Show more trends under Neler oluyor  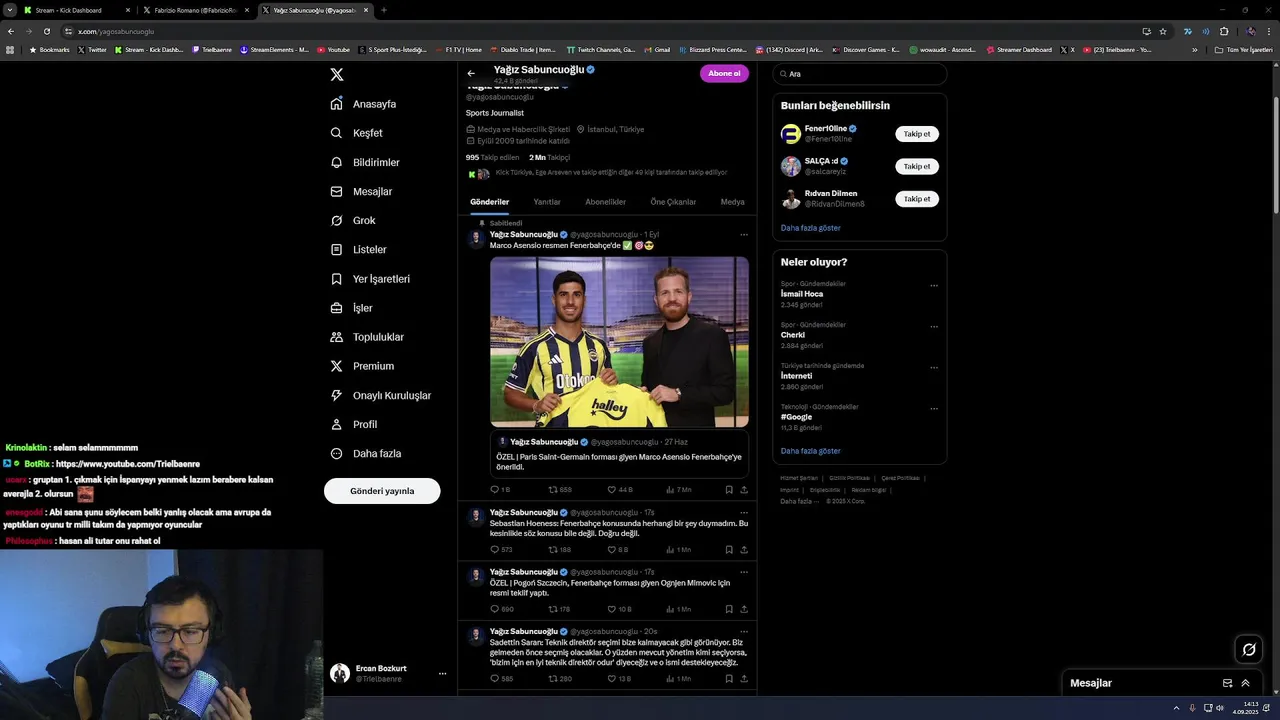point(811,451)
